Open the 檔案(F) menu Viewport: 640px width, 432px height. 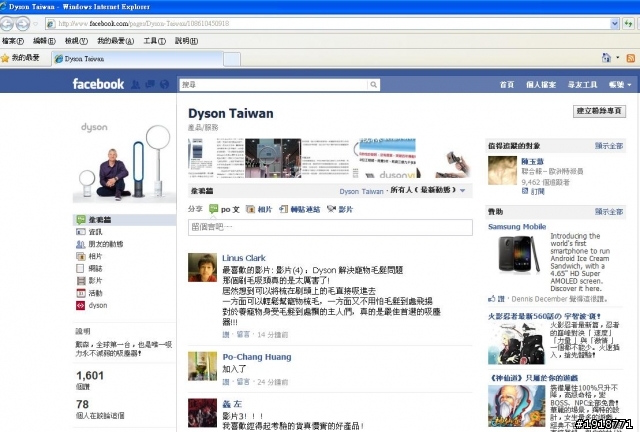13,41
